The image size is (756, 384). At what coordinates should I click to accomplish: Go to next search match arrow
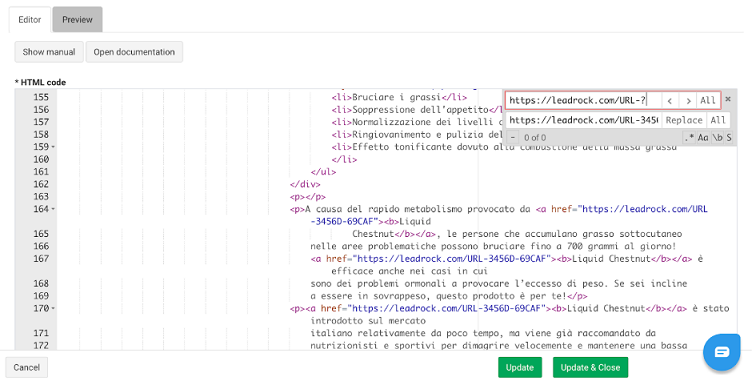click(688, 100)
